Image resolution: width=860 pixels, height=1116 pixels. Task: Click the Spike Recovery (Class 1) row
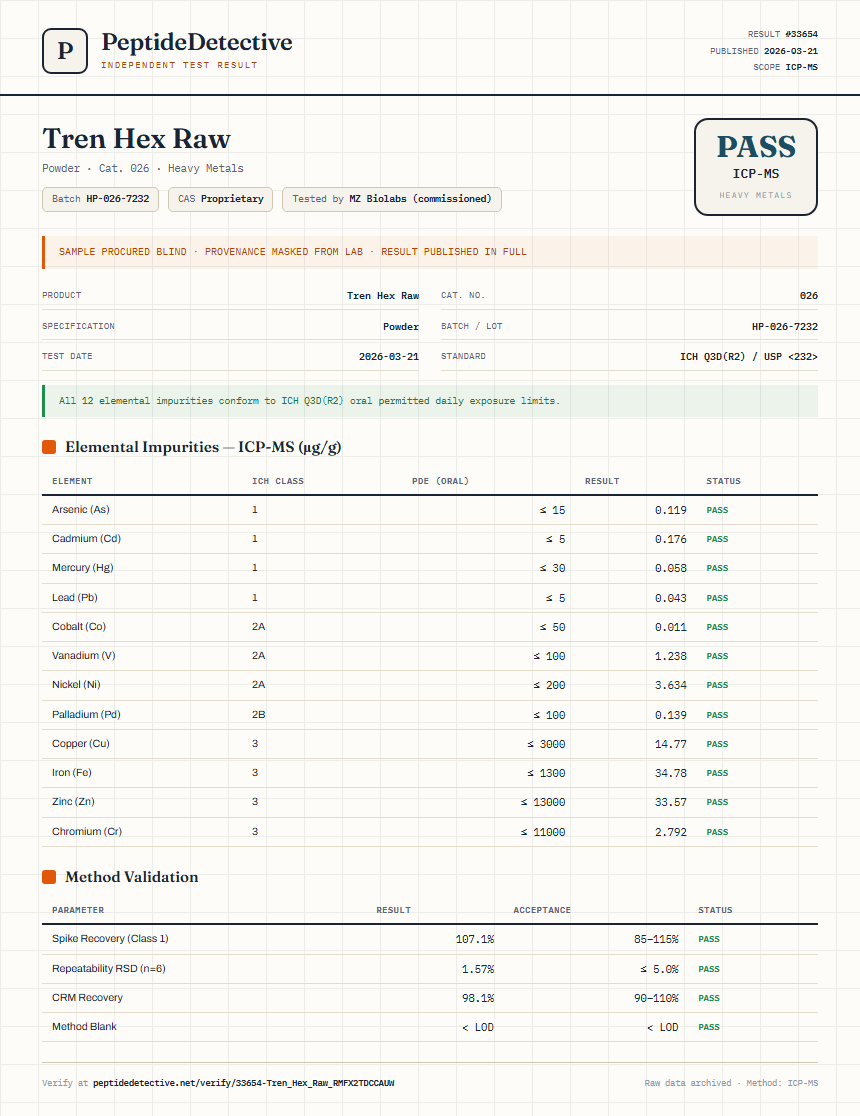[430, 939]
